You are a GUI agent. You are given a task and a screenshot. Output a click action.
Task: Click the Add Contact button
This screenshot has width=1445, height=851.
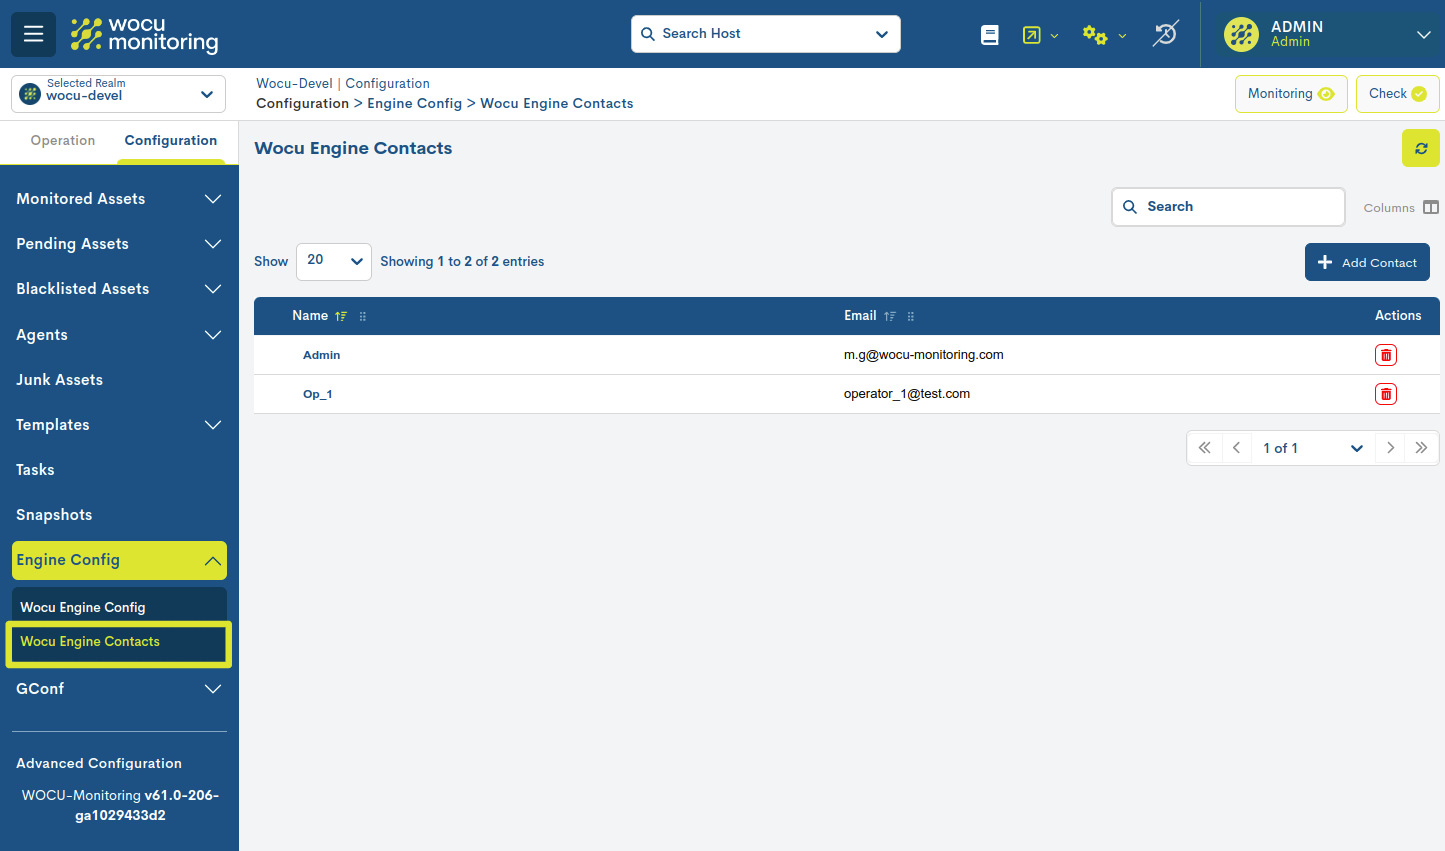[1367, 262]
